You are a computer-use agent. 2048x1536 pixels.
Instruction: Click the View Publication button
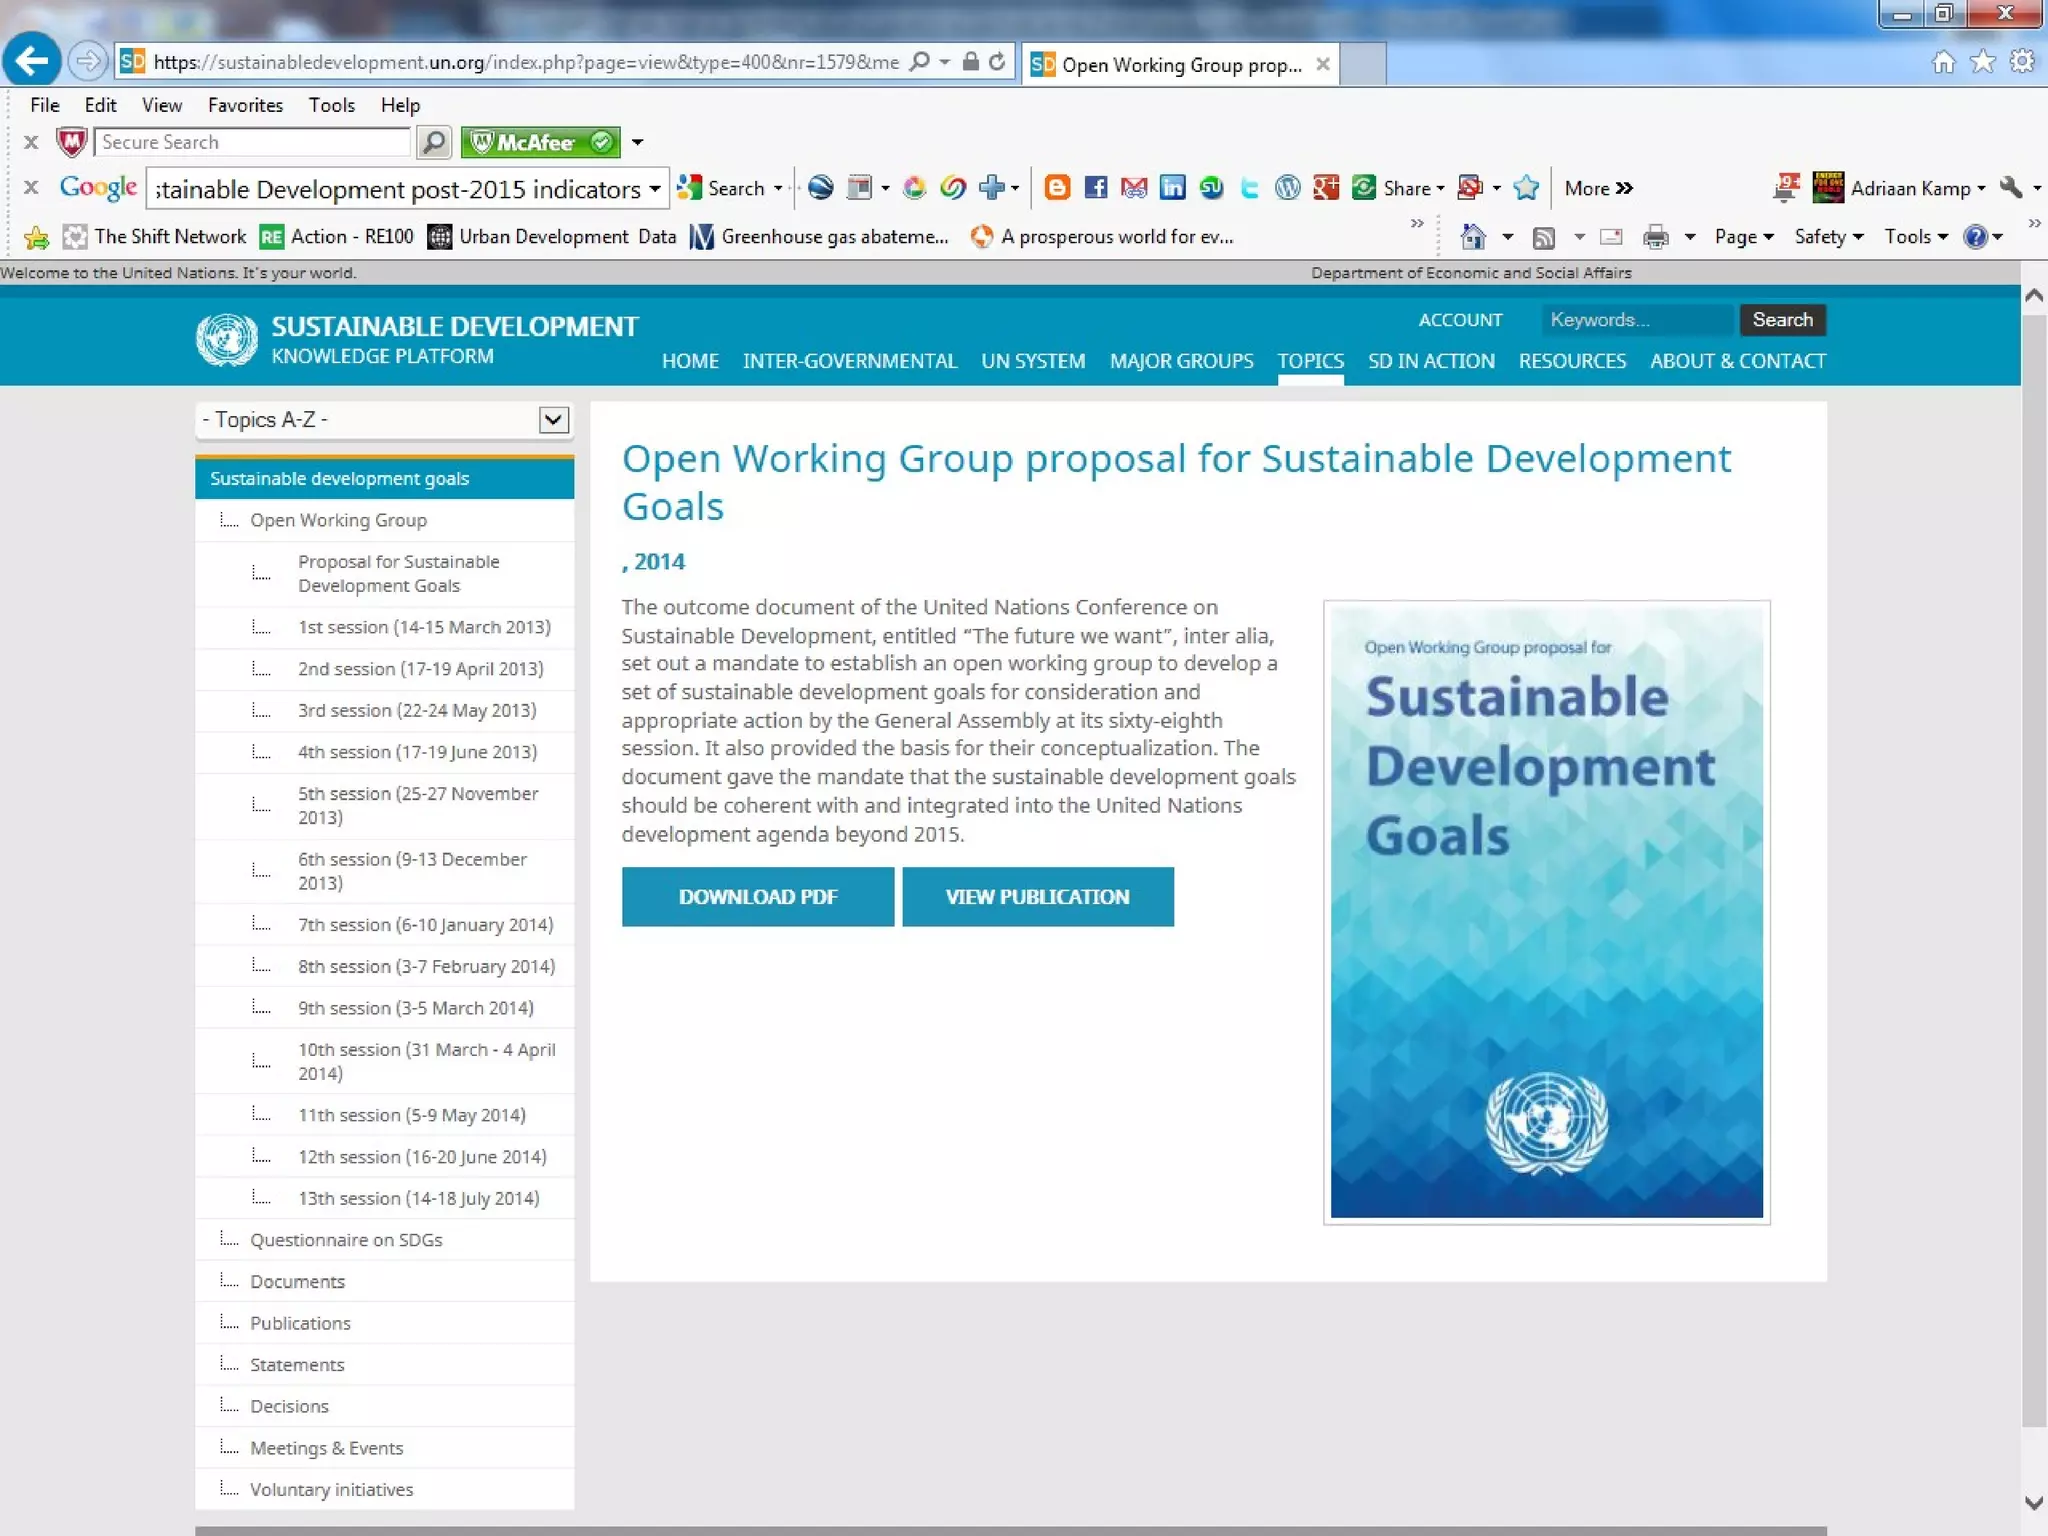click(1037, 897)
